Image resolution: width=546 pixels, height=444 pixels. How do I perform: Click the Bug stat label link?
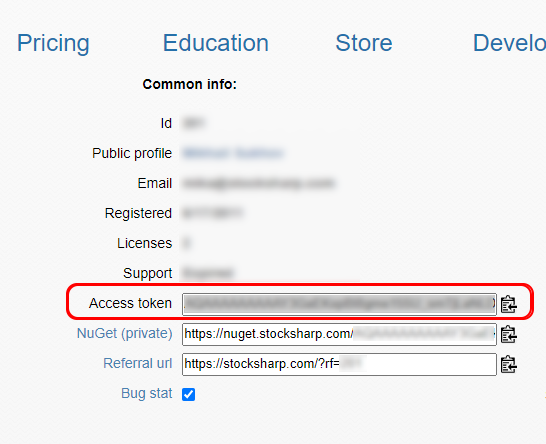point(147,393)
